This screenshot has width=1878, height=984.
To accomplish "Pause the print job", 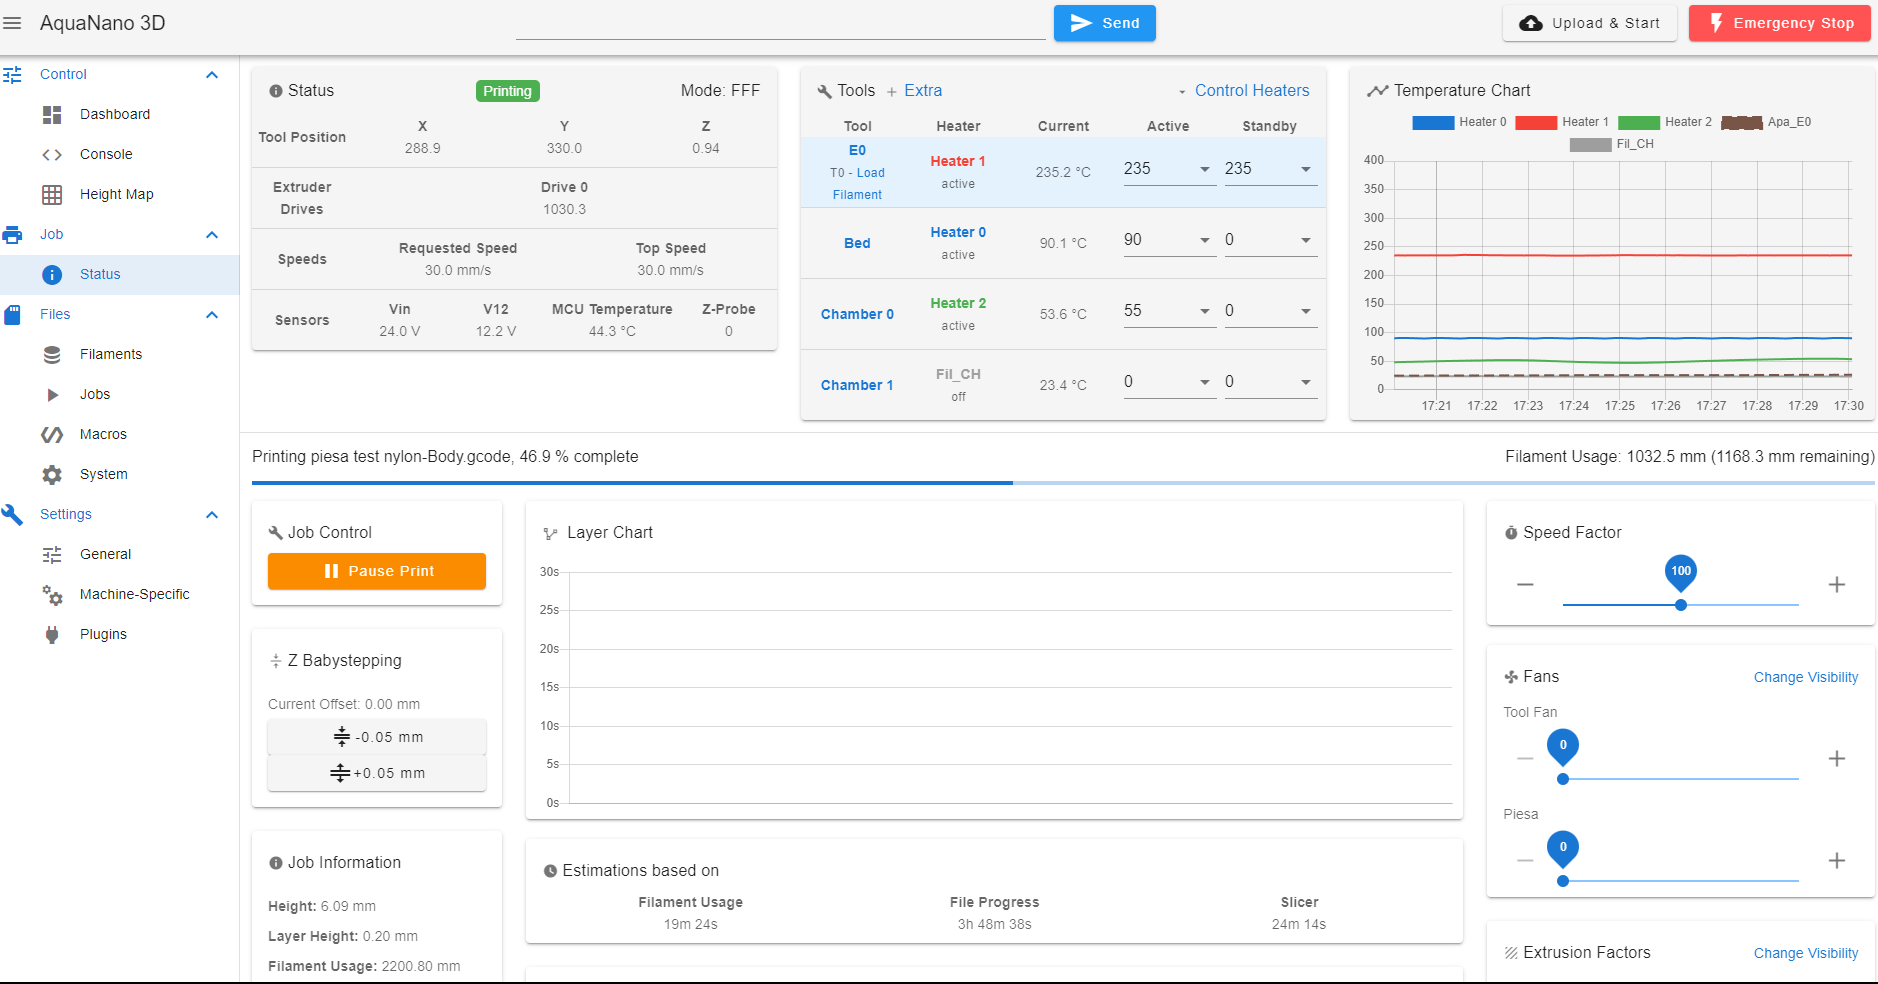I will pos(377,571).
